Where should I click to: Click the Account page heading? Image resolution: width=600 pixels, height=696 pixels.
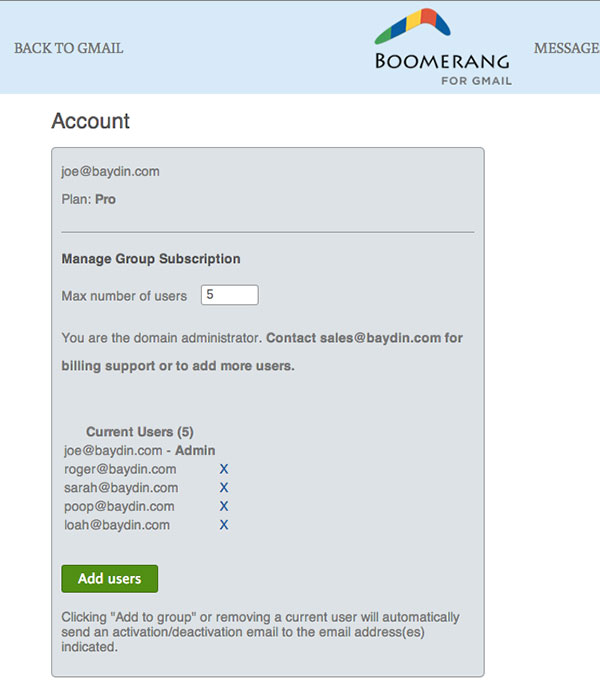coord(91,121)
